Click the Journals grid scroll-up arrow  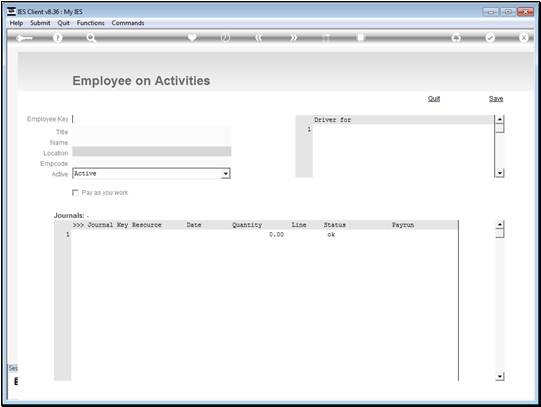(500, 225)
